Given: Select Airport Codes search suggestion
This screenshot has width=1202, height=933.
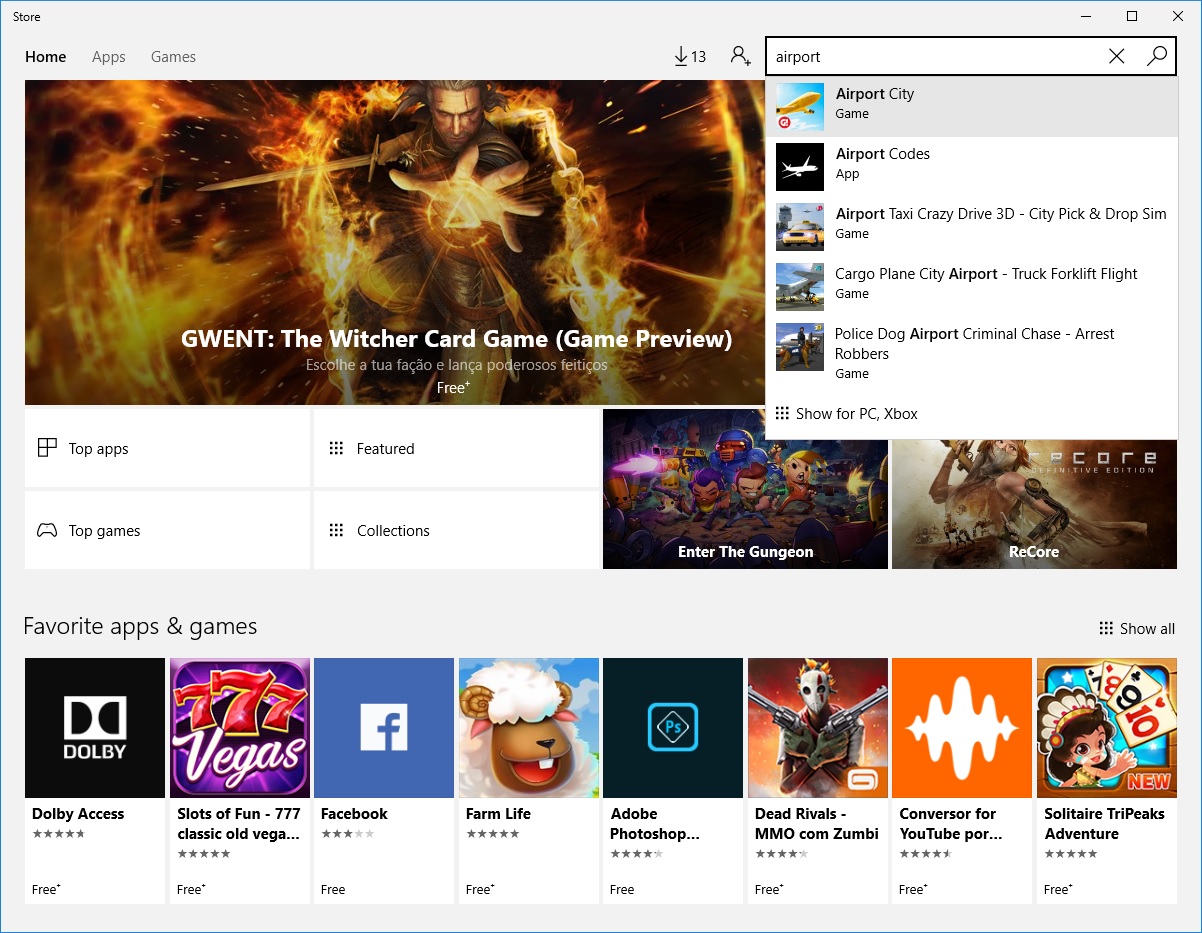Looking at the screenshot, I should 972,166.
